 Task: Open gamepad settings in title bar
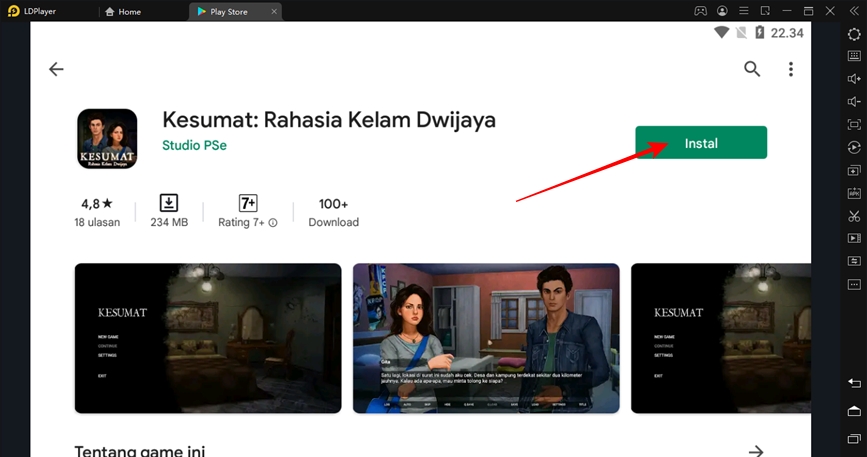click(x=701, y=11)
